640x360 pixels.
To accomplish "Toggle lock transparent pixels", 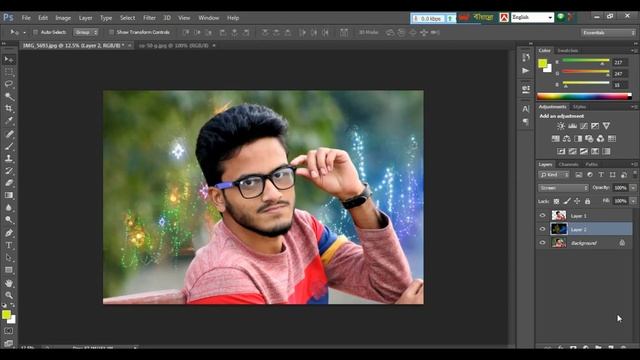I will tap(556, 201).
